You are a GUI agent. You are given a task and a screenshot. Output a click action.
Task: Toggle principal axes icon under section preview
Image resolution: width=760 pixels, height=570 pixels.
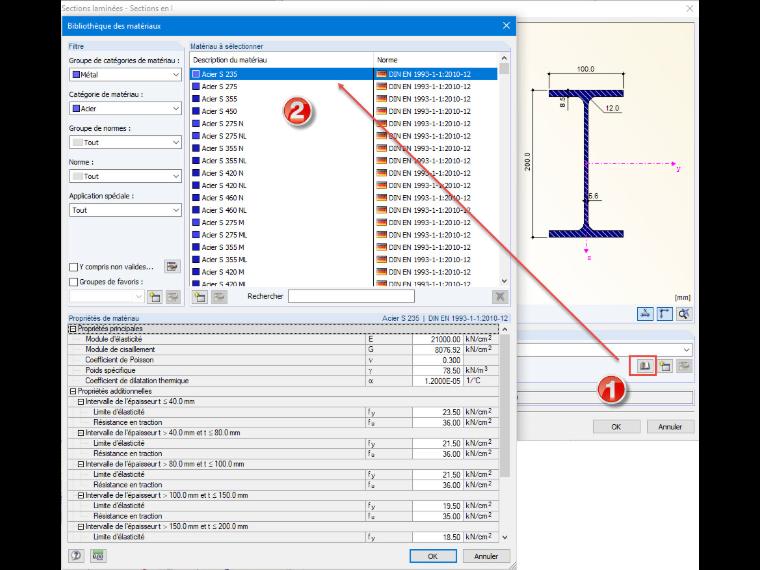(x=664, y=314)
